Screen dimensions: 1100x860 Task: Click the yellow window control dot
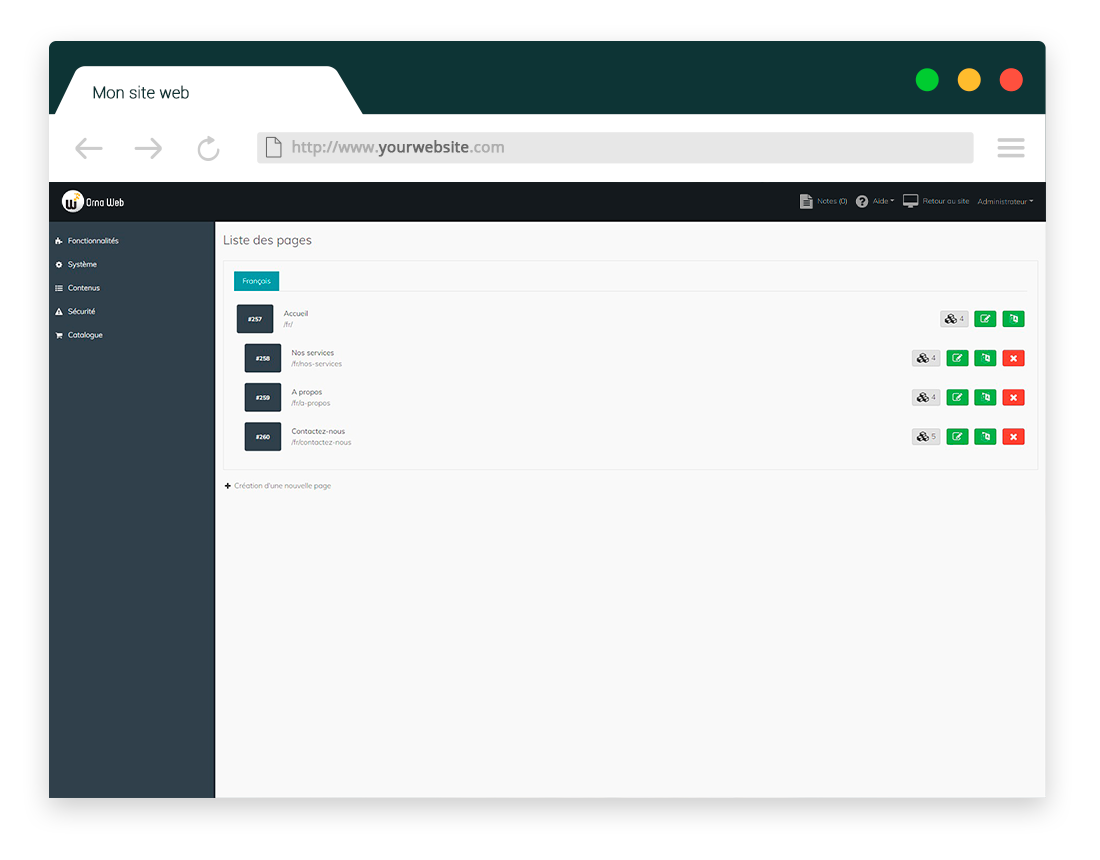pyautogui.click(x=969, y=79)
